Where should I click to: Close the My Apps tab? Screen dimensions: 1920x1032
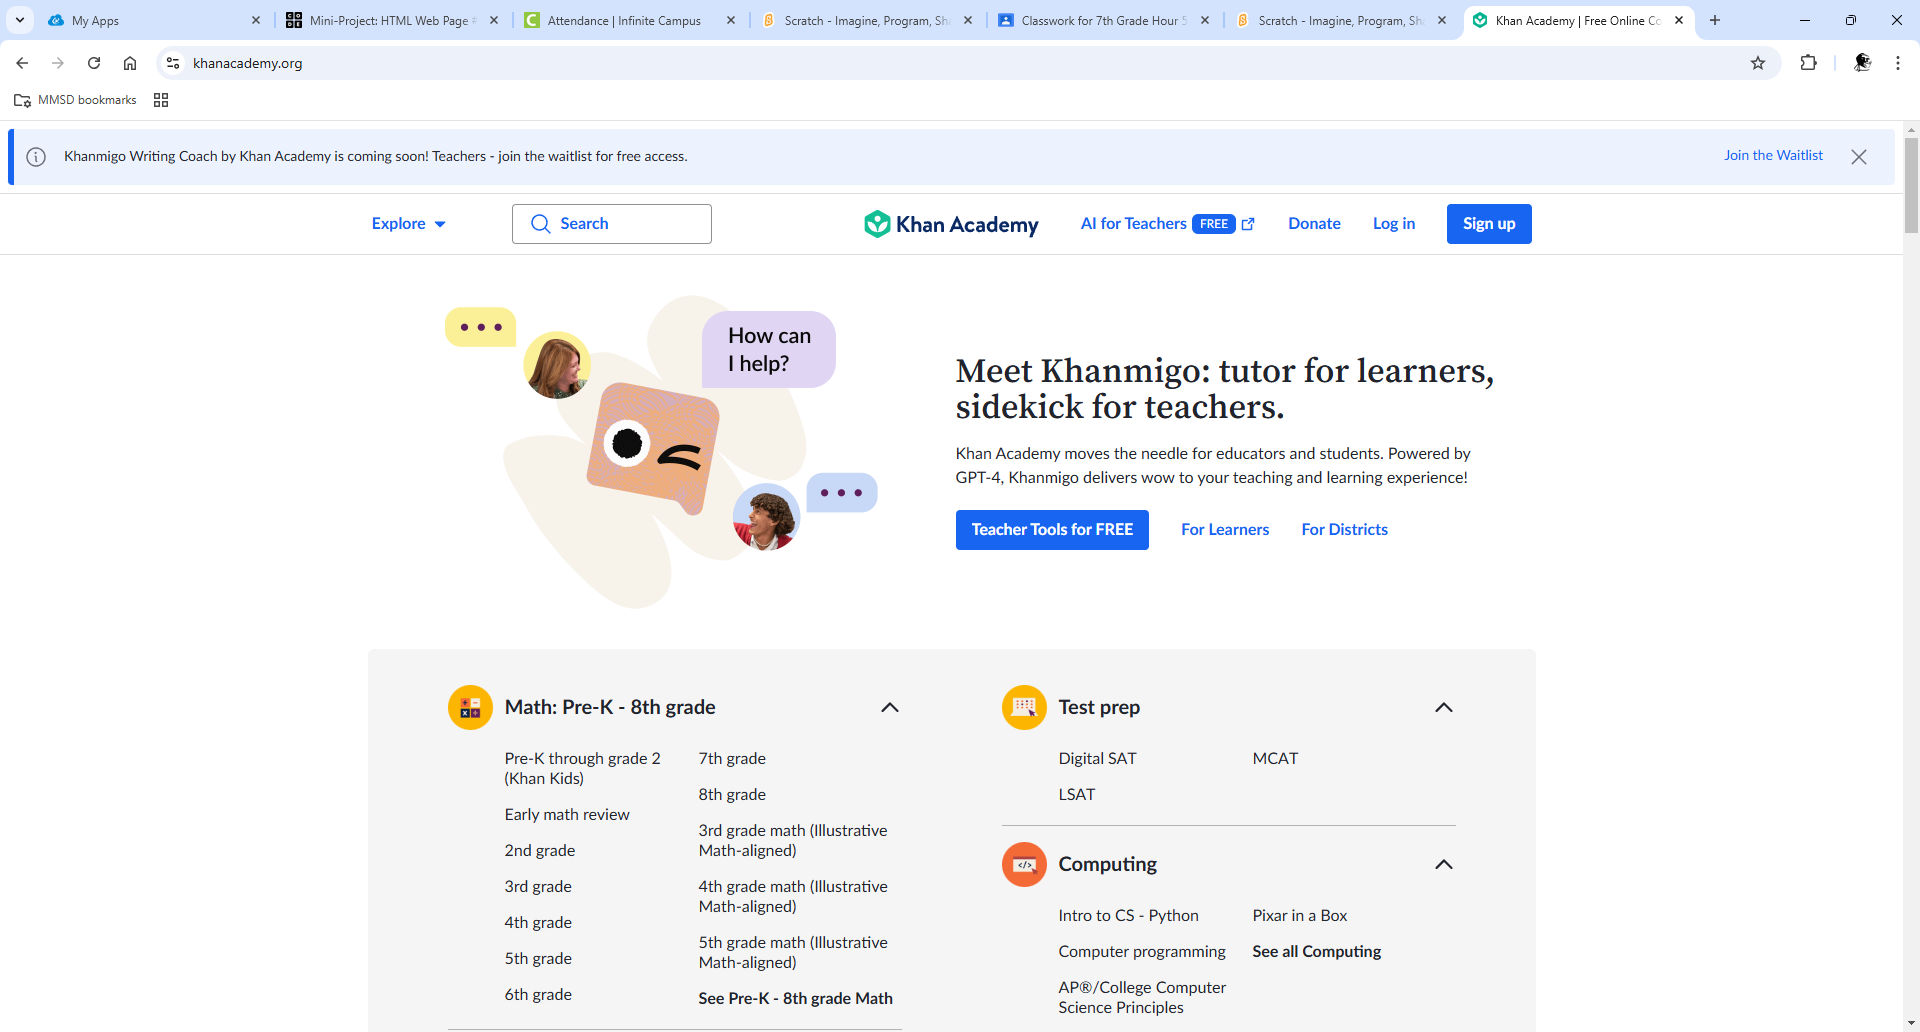click(x=255, y=20)
